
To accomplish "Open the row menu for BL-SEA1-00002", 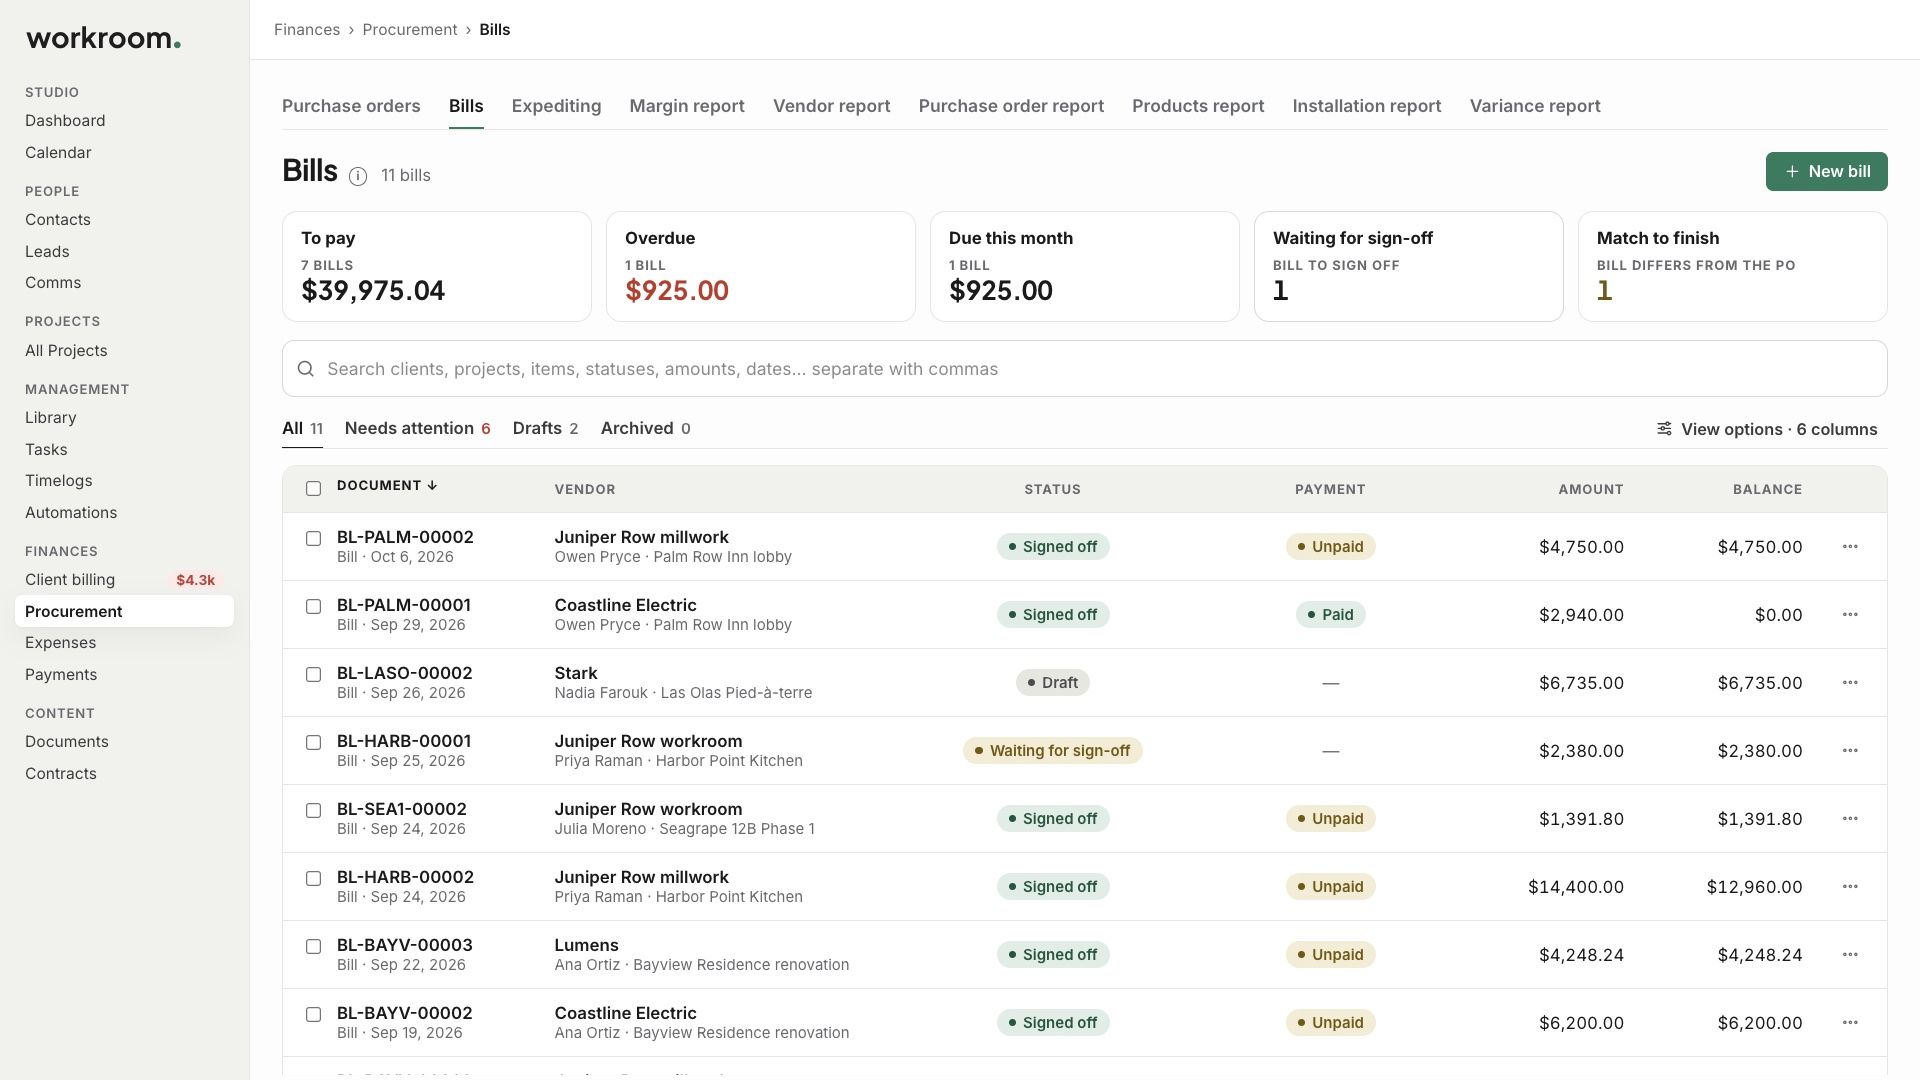I will click(x=1850, y=819).
